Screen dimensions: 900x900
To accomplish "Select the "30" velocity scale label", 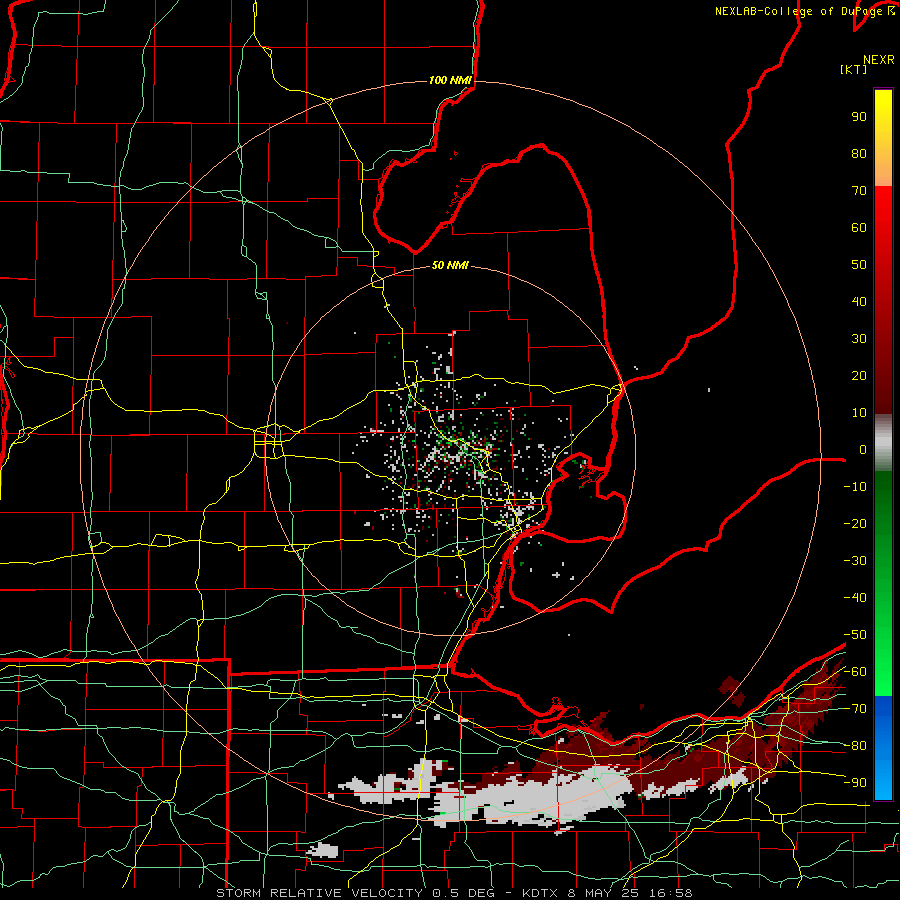I will point(859,339).
